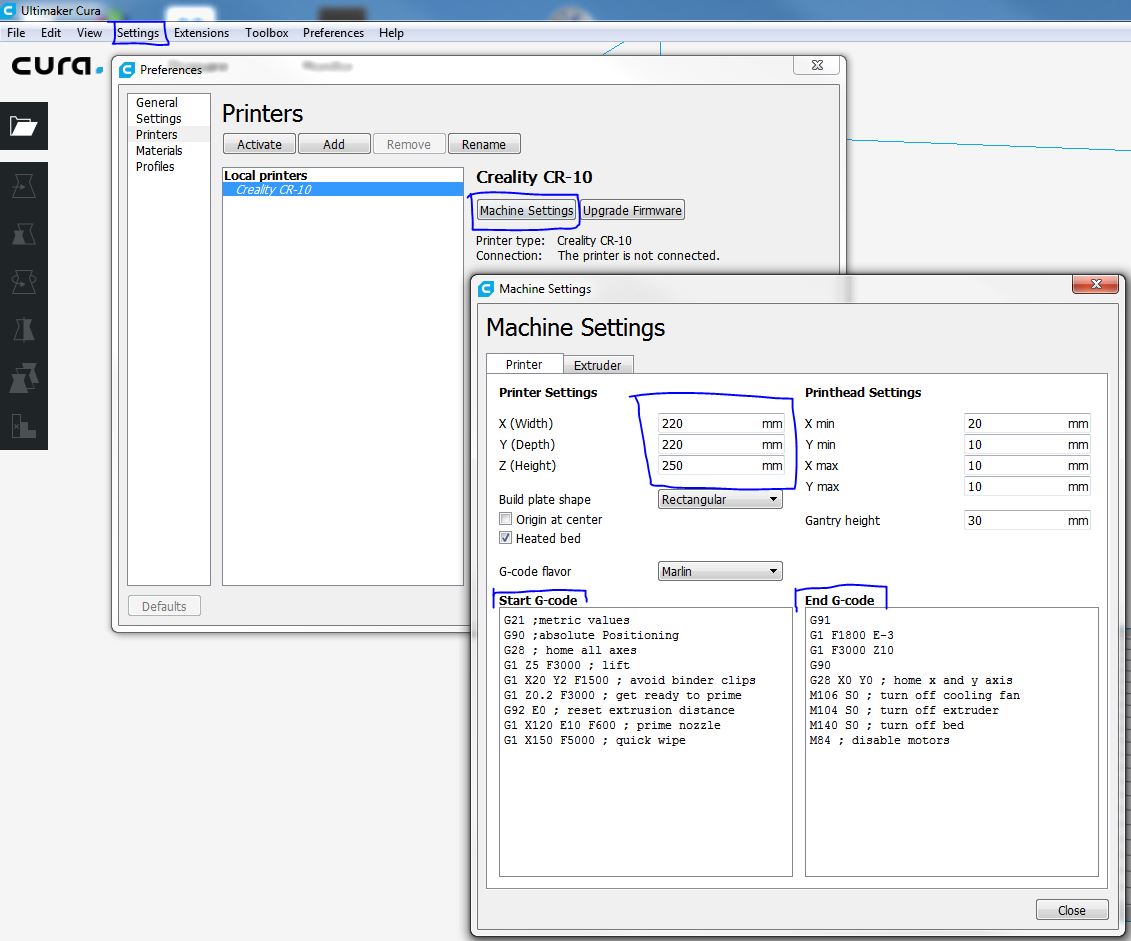Click the greyed Remove printer button

[408, 144]
